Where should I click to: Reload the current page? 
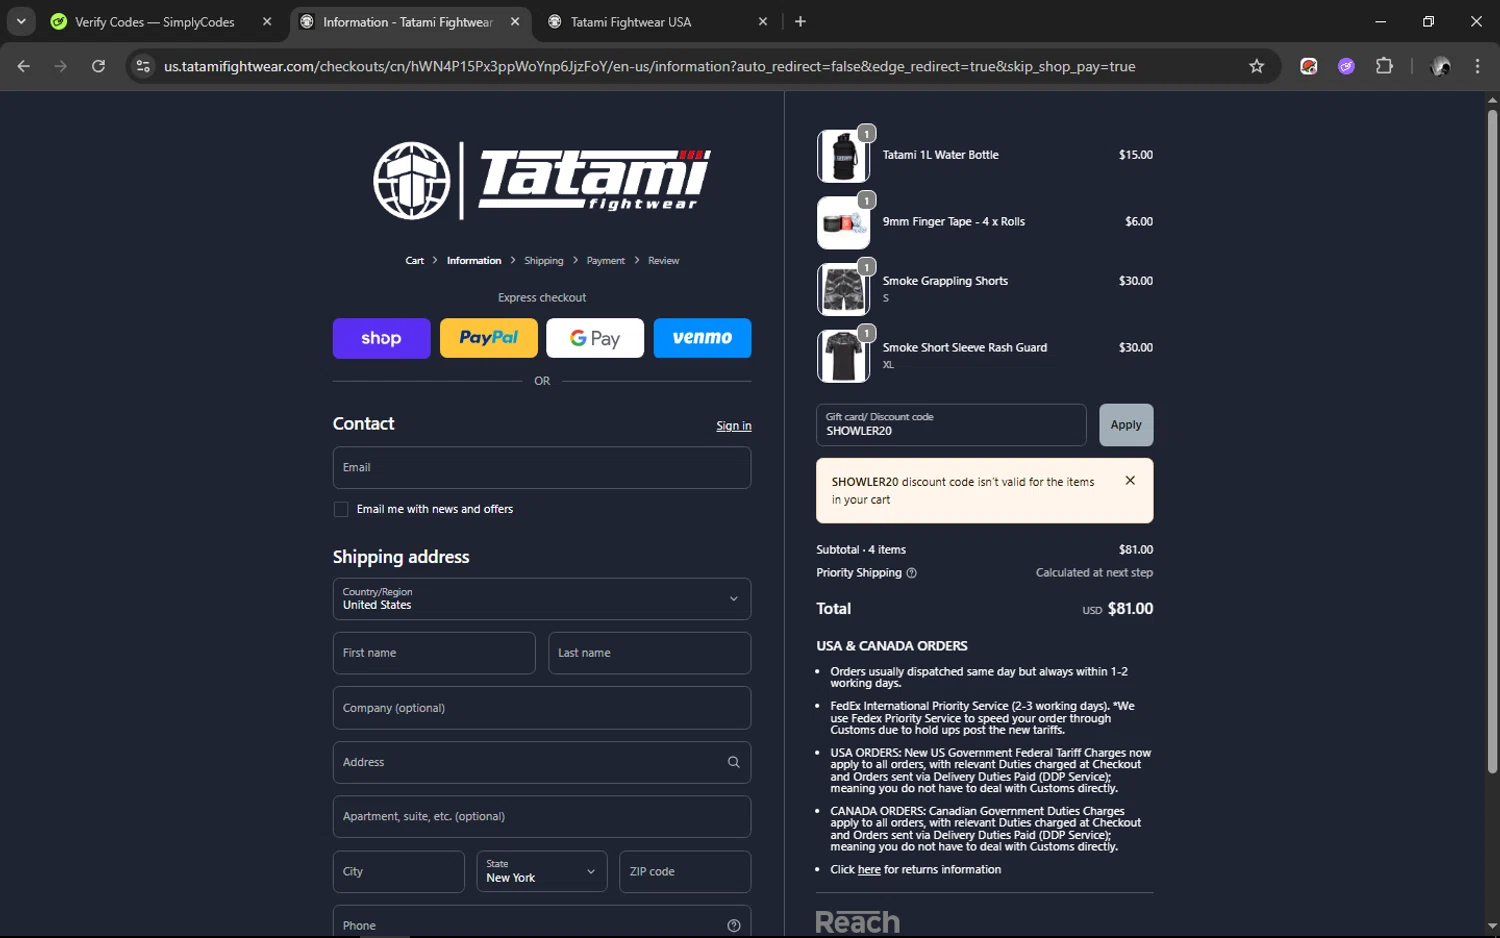pos(98,66)
